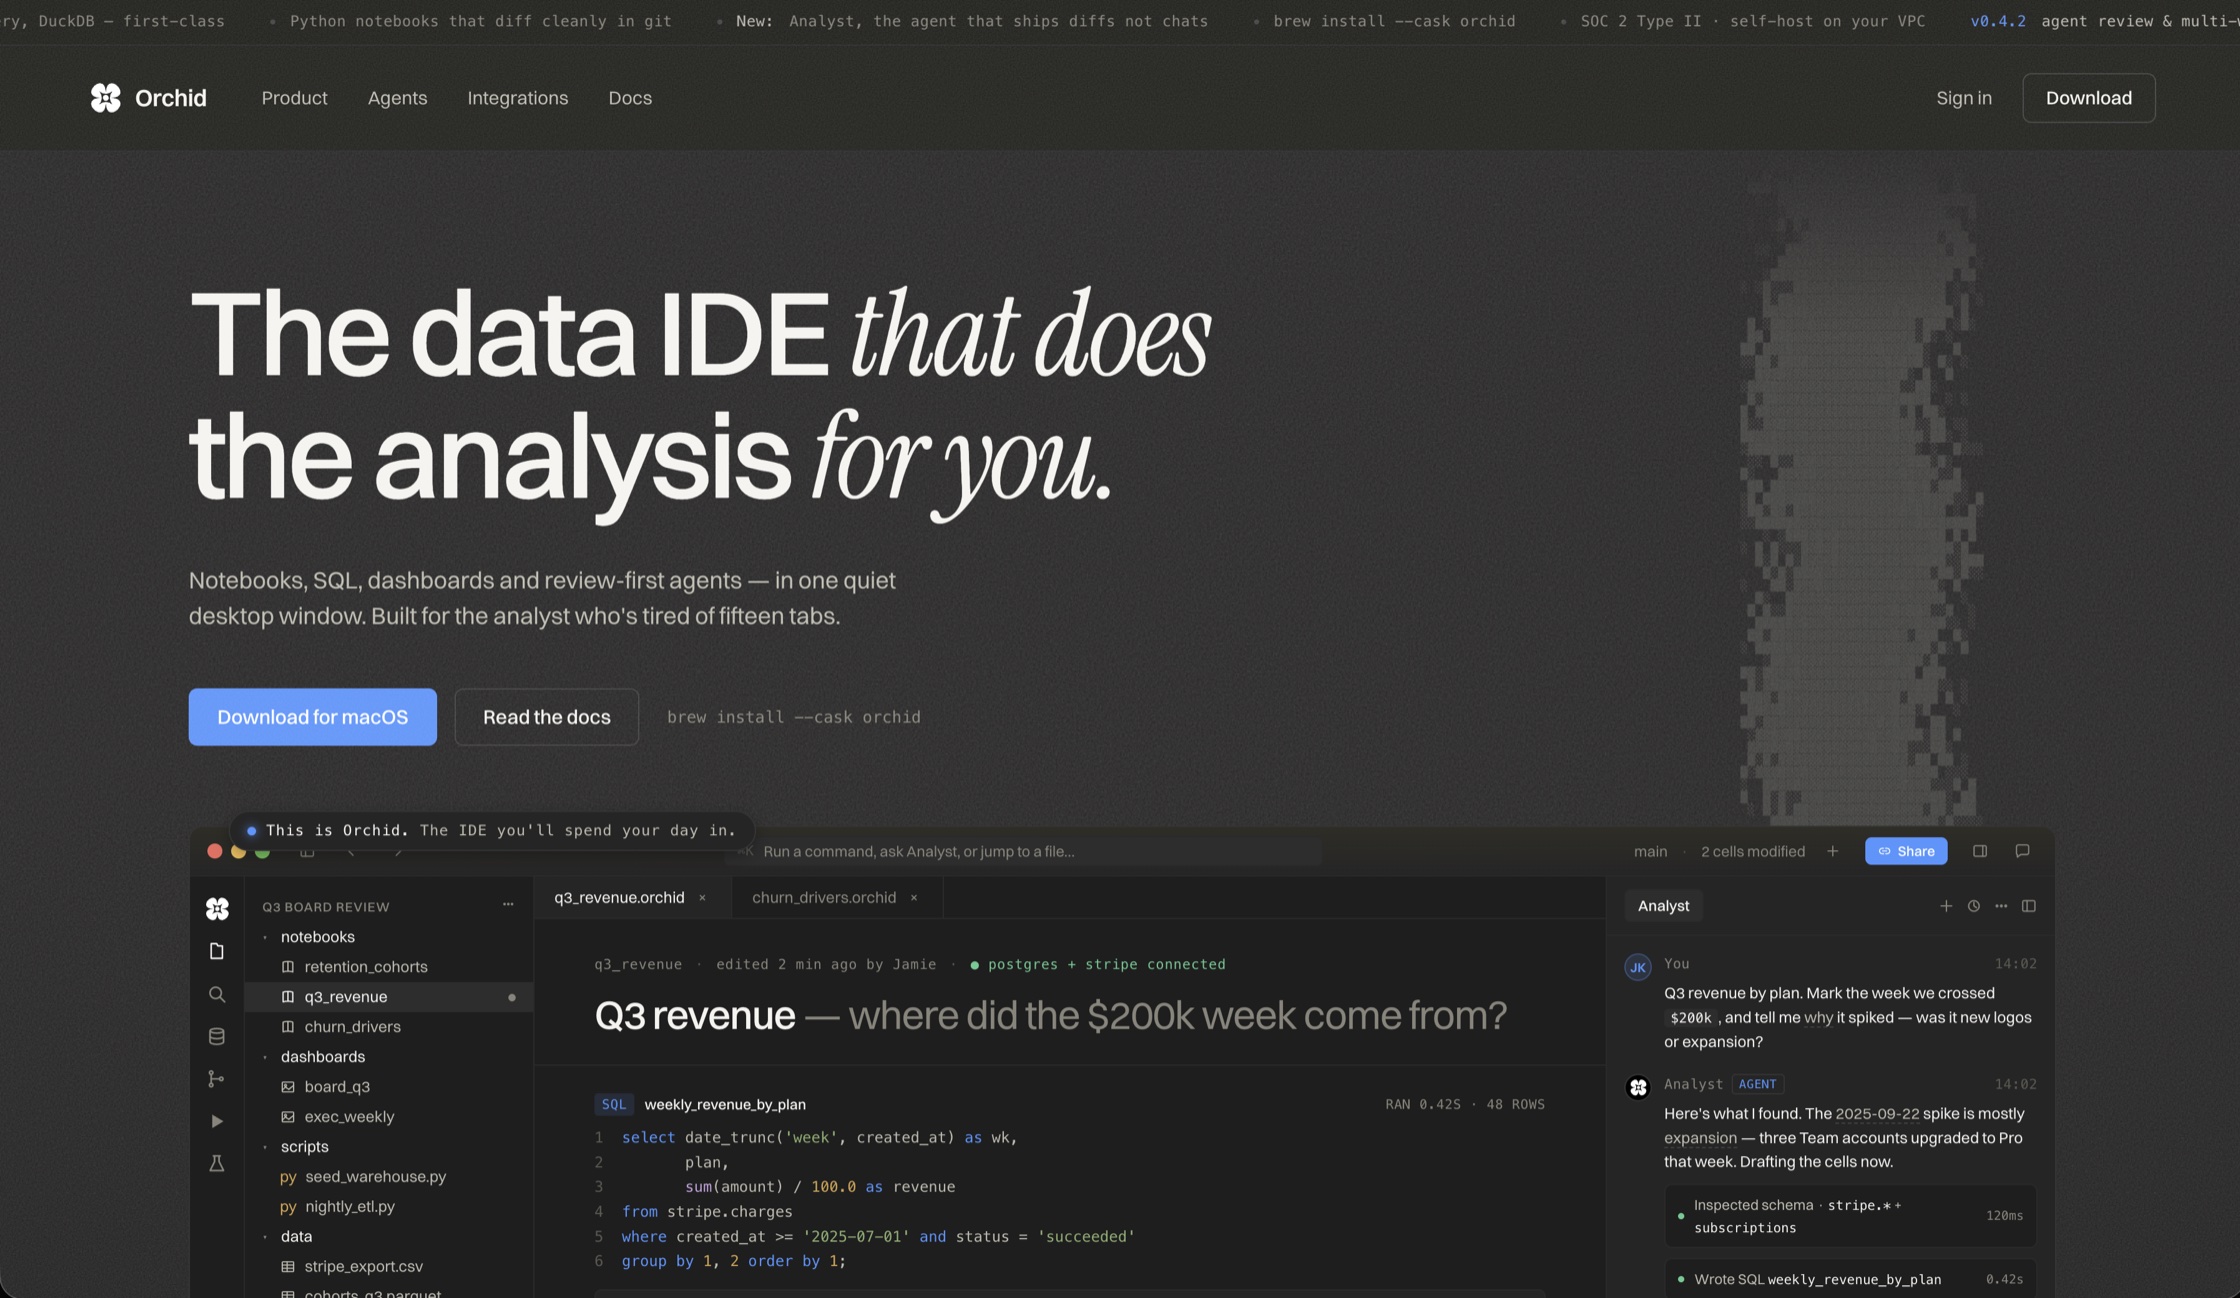2240x1298 pixels.
Task: Click the plus icon next to 2 cells modified
Action: tap(1832, 851)
